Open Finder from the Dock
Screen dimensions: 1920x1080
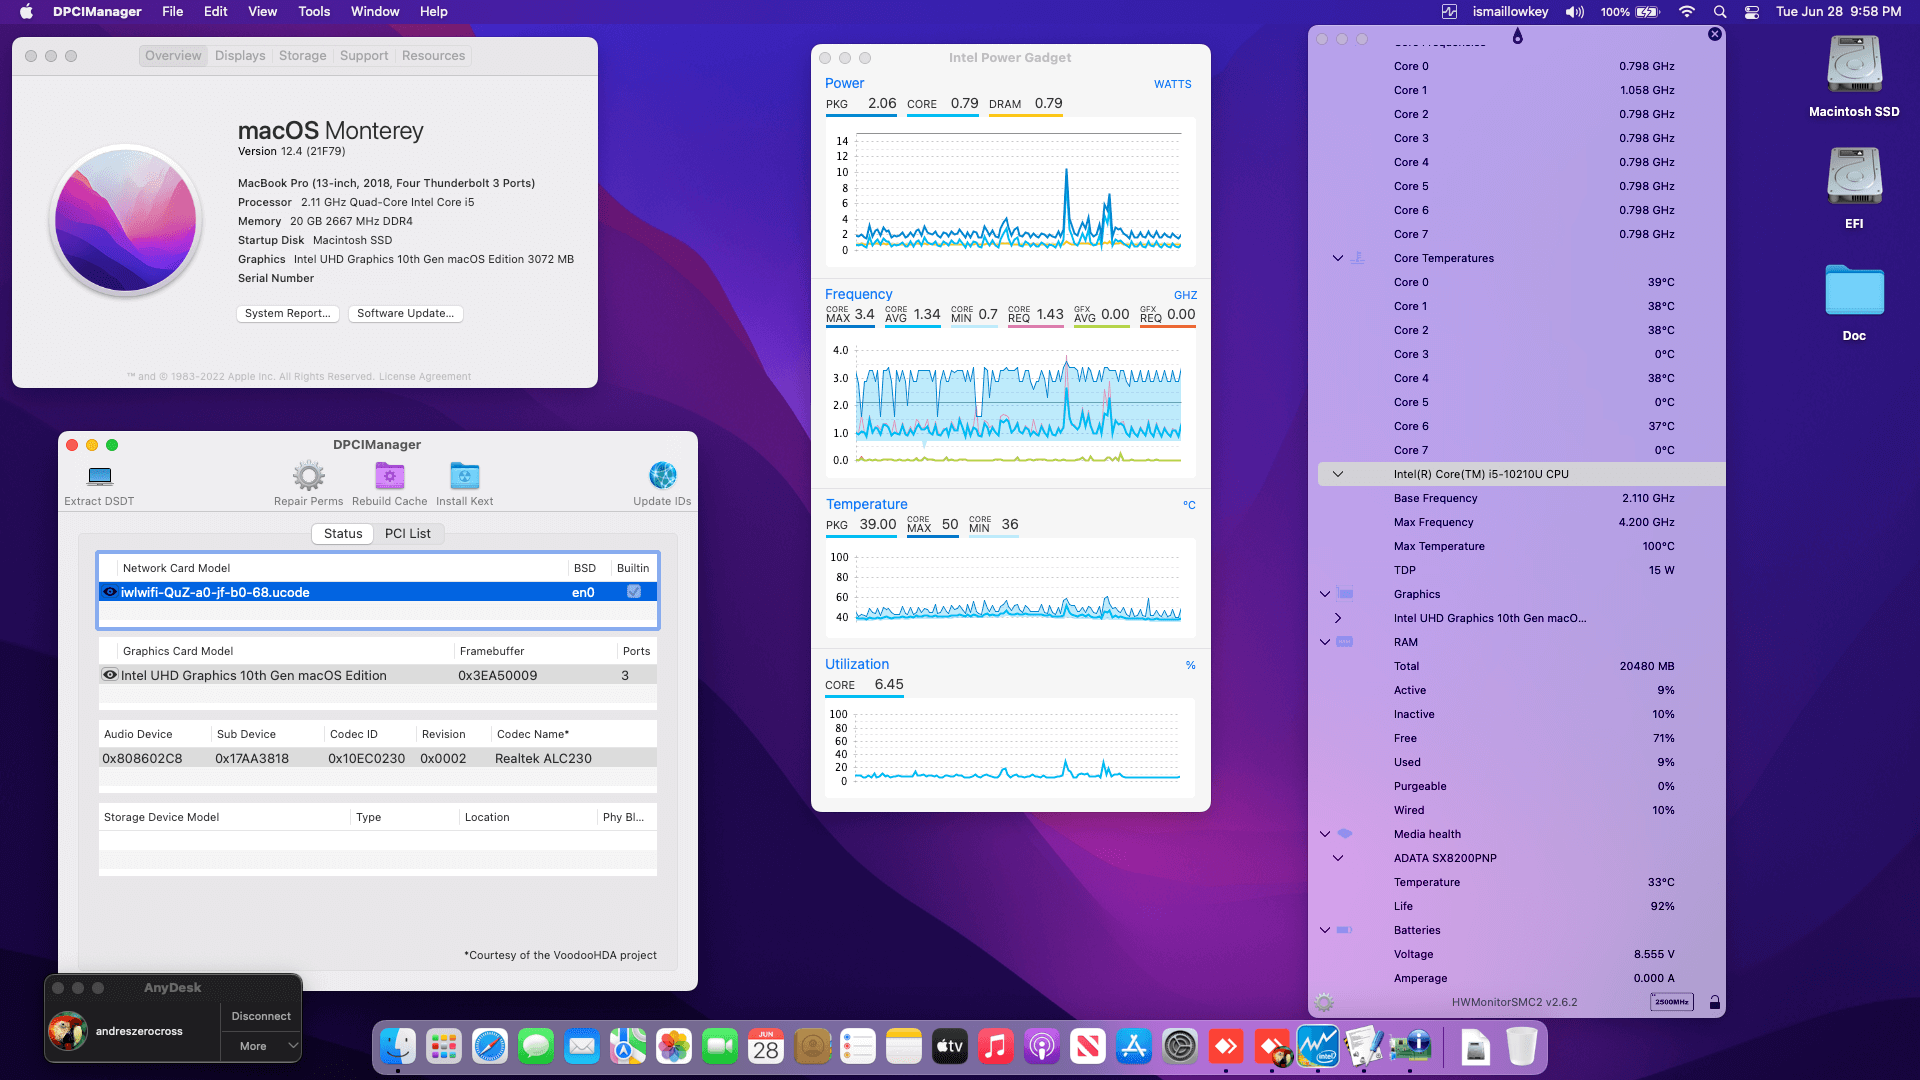coord(398,1047)
